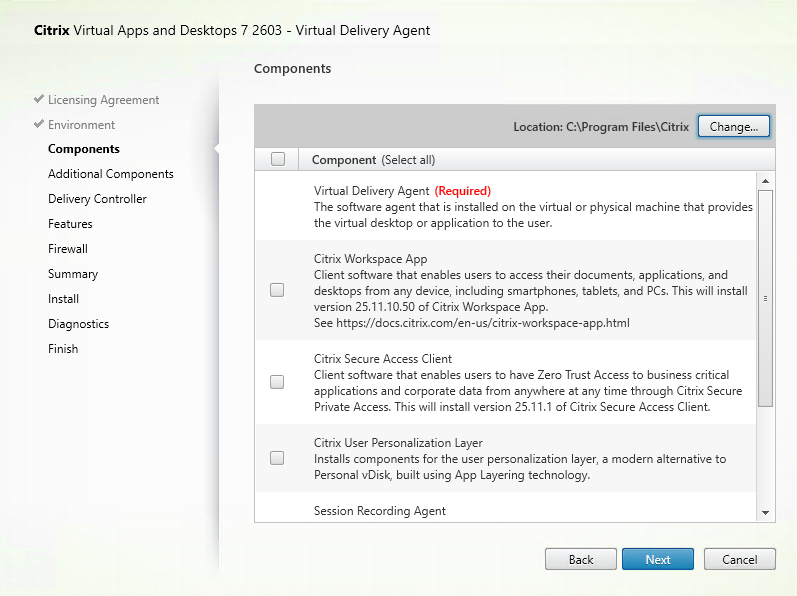Click the Environment checkmark icon
Screen dimensions: 797x596
39,124
